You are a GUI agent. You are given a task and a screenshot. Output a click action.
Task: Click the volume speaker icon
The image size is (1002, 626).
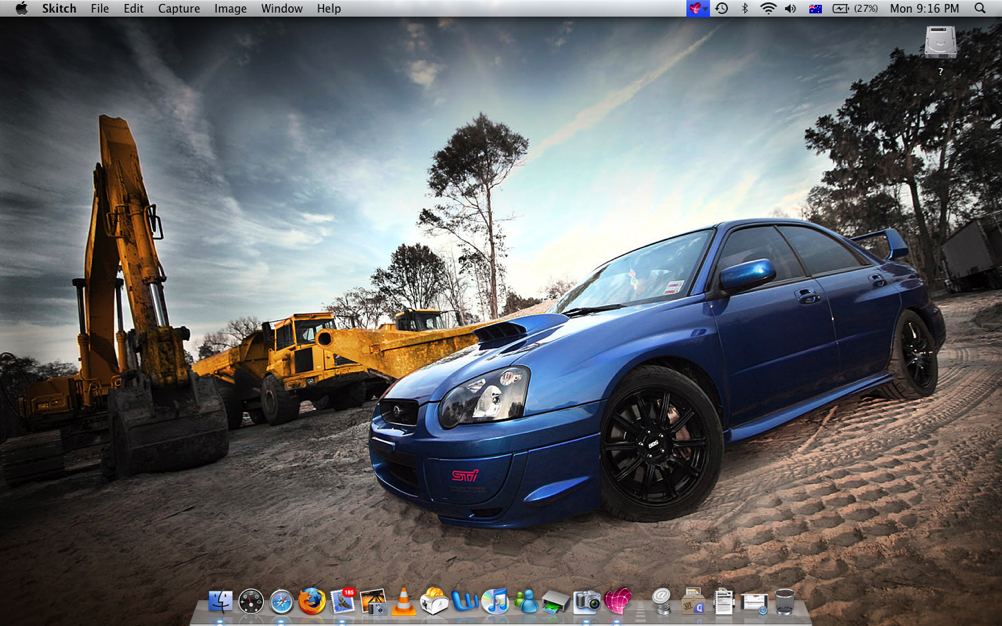(x=790, y=8)
